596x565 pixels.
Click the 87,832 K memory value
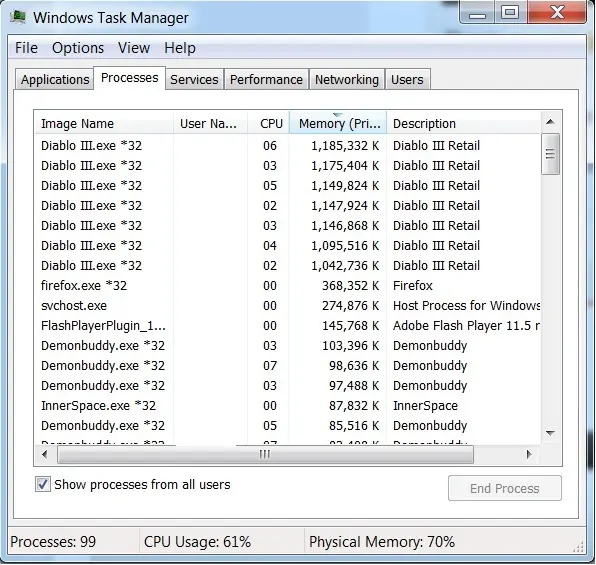coord(354,406)
